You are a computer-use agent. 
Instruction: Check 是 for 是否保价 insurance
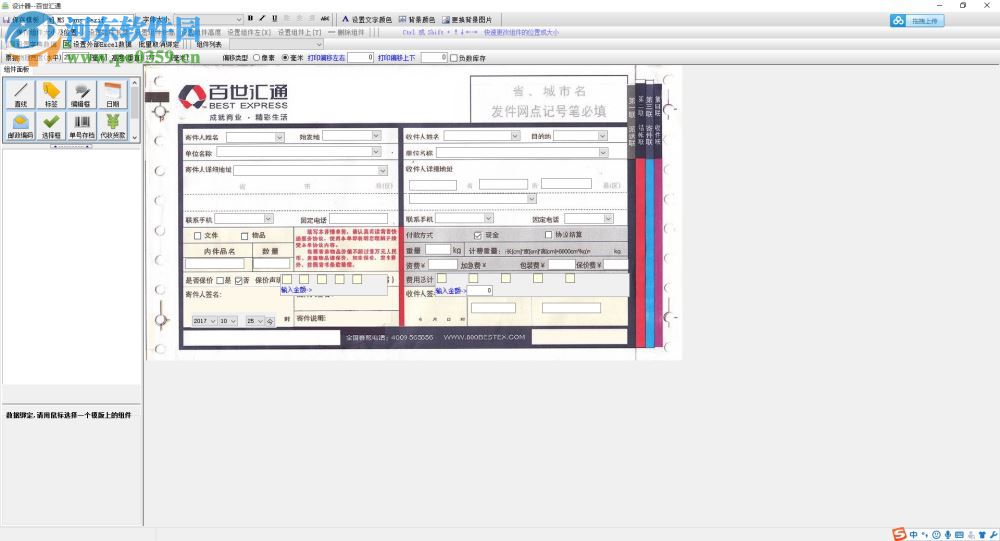point(220,280)
